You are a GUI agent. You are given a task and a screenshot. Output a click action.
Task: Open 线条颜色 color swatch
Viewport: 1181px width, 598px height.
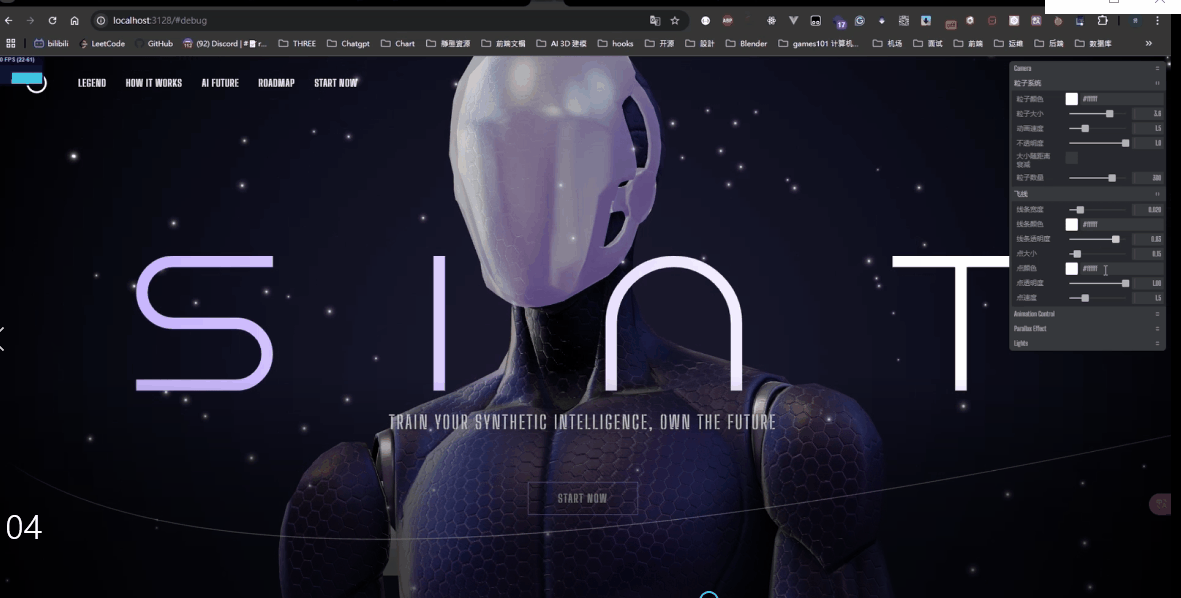coord(1072,224)
